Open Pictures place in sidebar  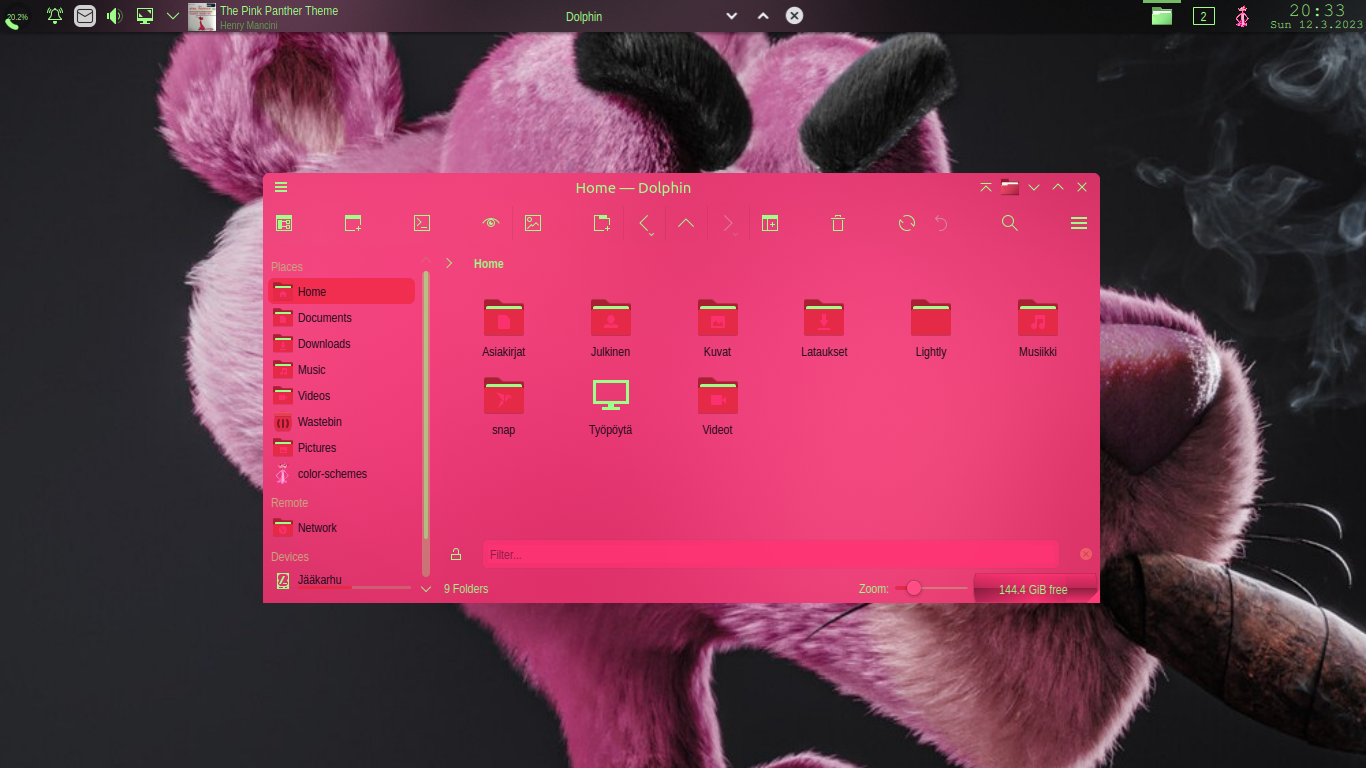(341, 447)
